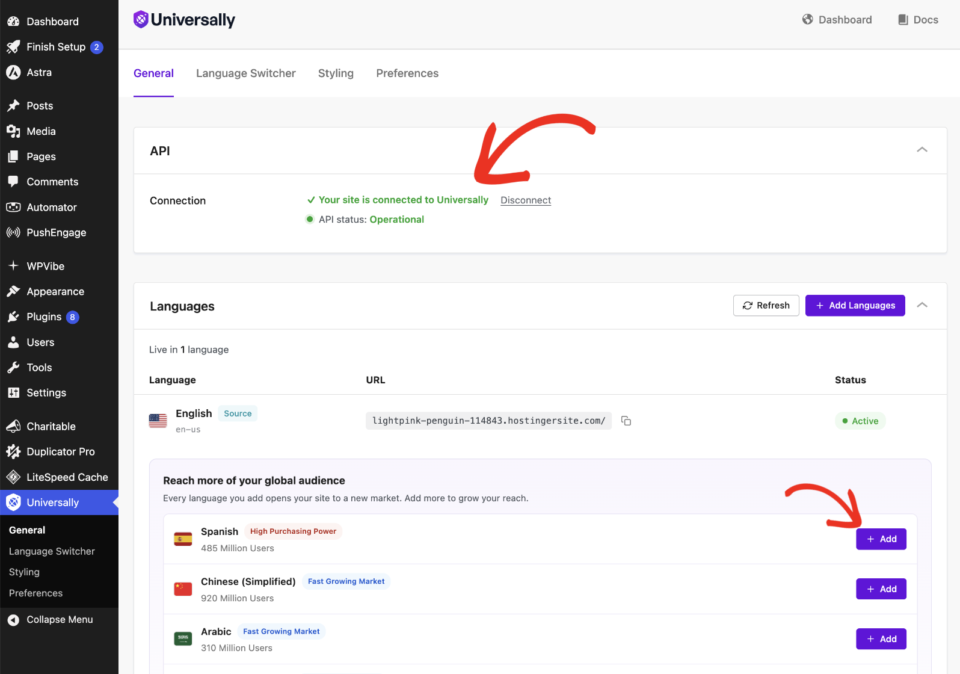This screenshot has width=960, height=674.
Task: Click the Active status badge
Action: (x=860, y=421)
